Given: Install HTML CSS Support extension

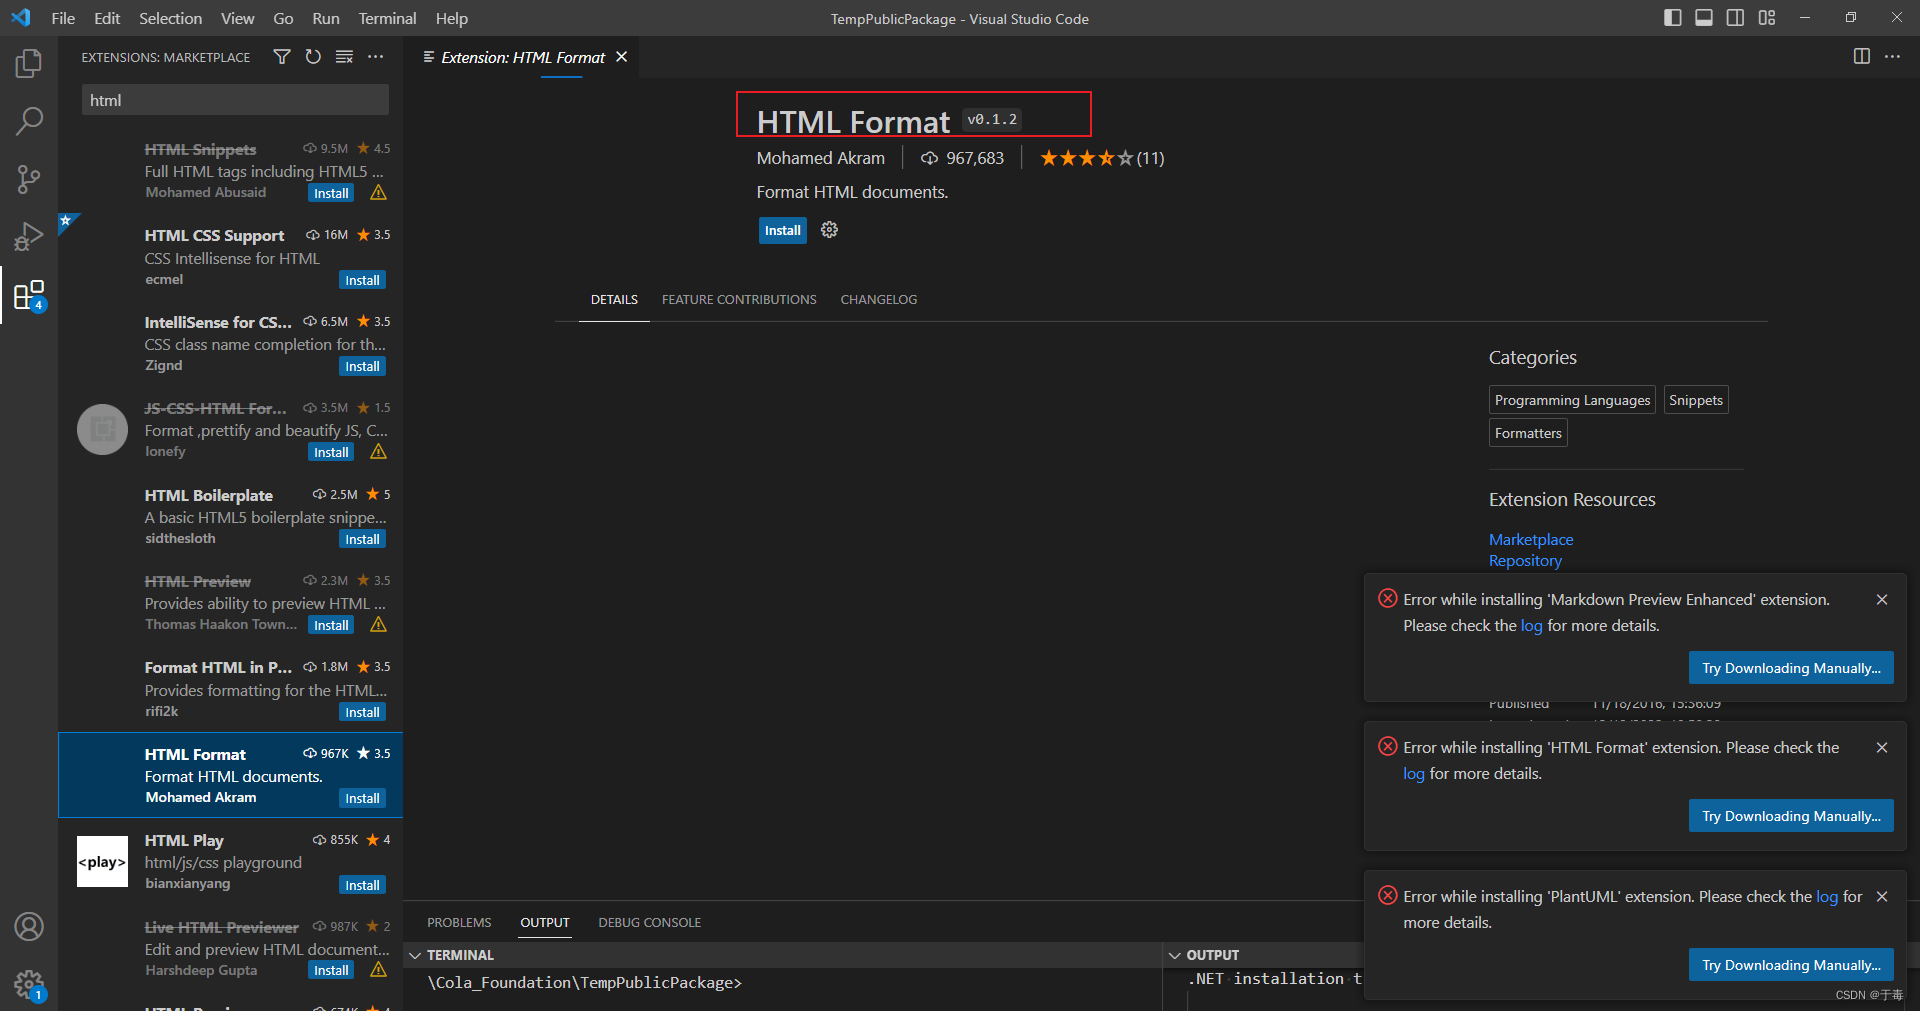Looking at the screenshot, I should coord(362,280).
